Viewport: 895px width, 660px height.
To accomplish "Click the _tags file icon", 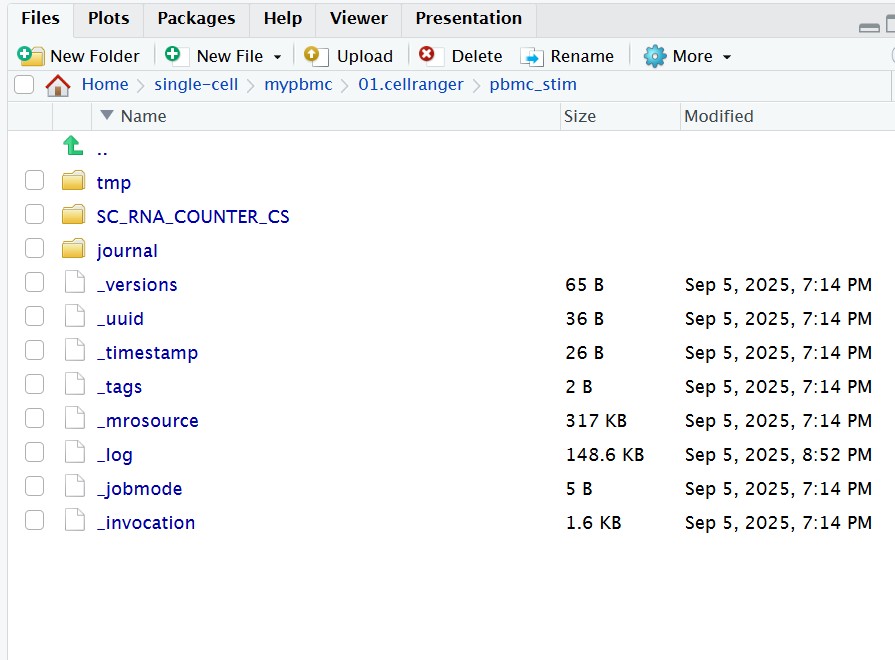I will click(x=75, y=384).
